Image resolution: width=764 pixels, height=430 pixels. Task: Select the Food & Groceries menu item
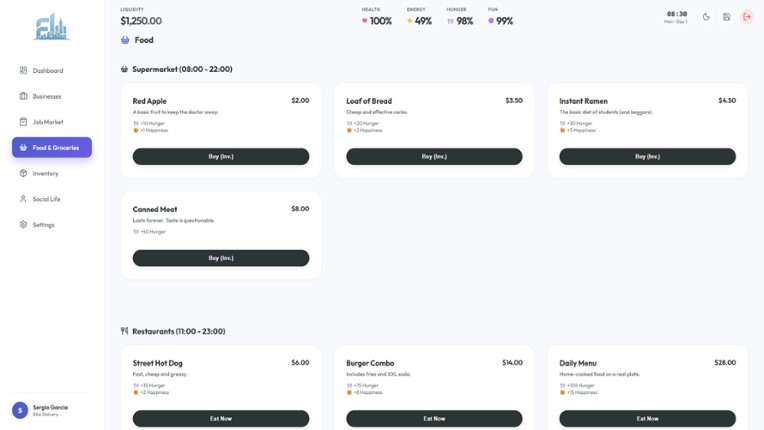(52, 148)
